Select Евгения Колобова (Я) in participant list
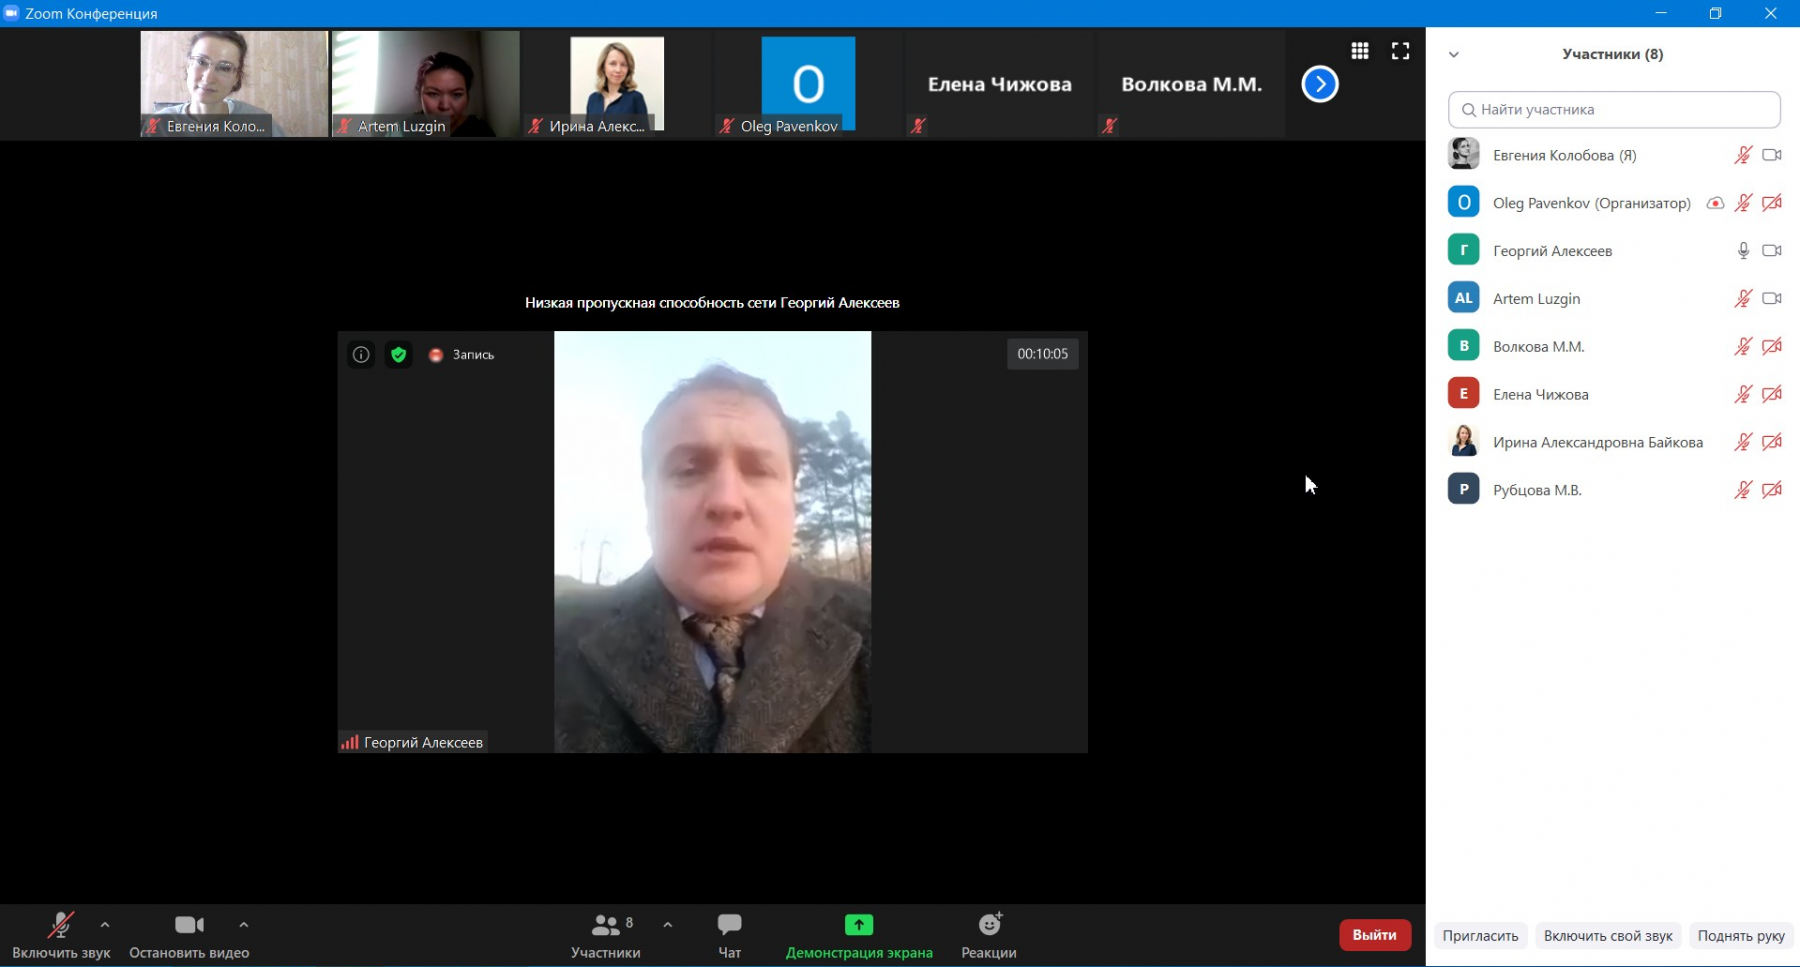This screenshot has width=1800, height=967. coord(1614,155)
